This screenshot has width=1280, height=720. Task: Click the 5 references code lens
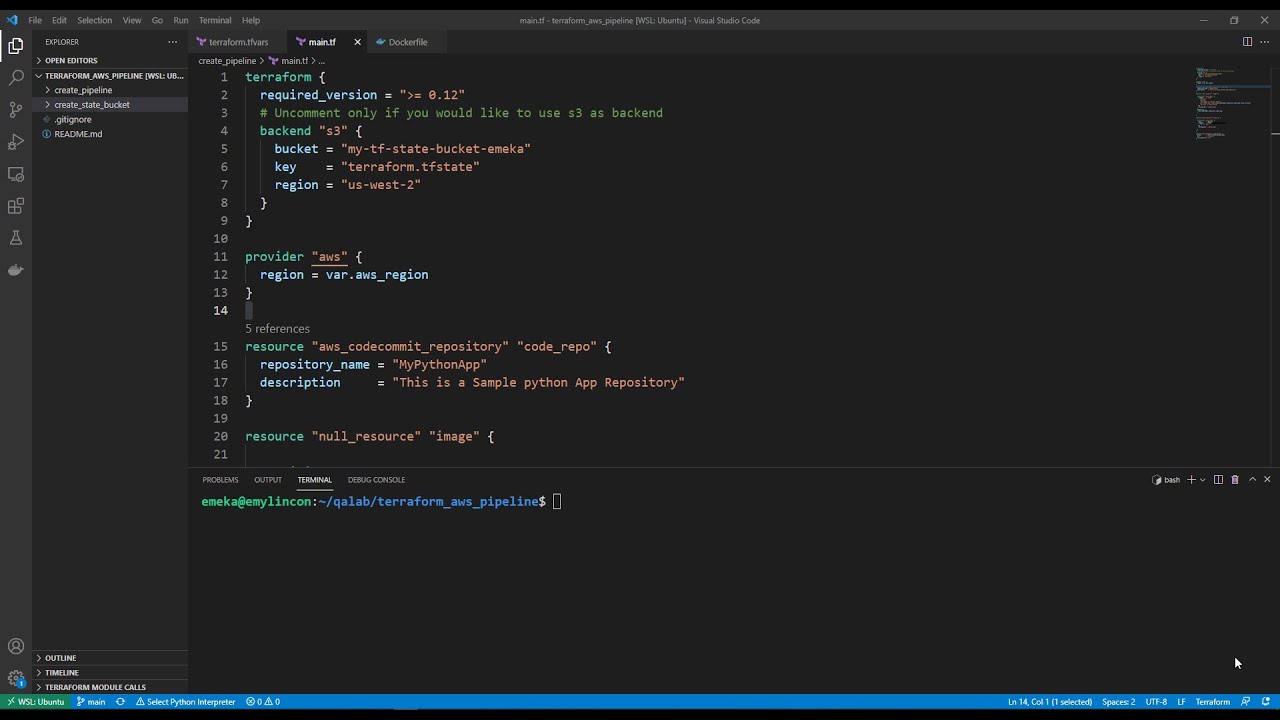tap(277, 329)
